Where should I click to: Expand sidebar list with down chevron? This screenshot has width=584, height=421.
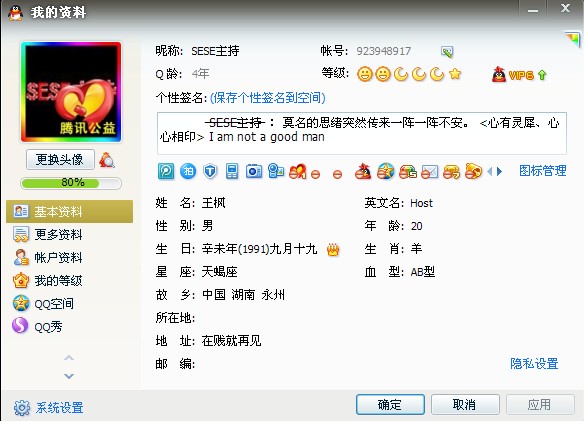click(x=69, y=376)
